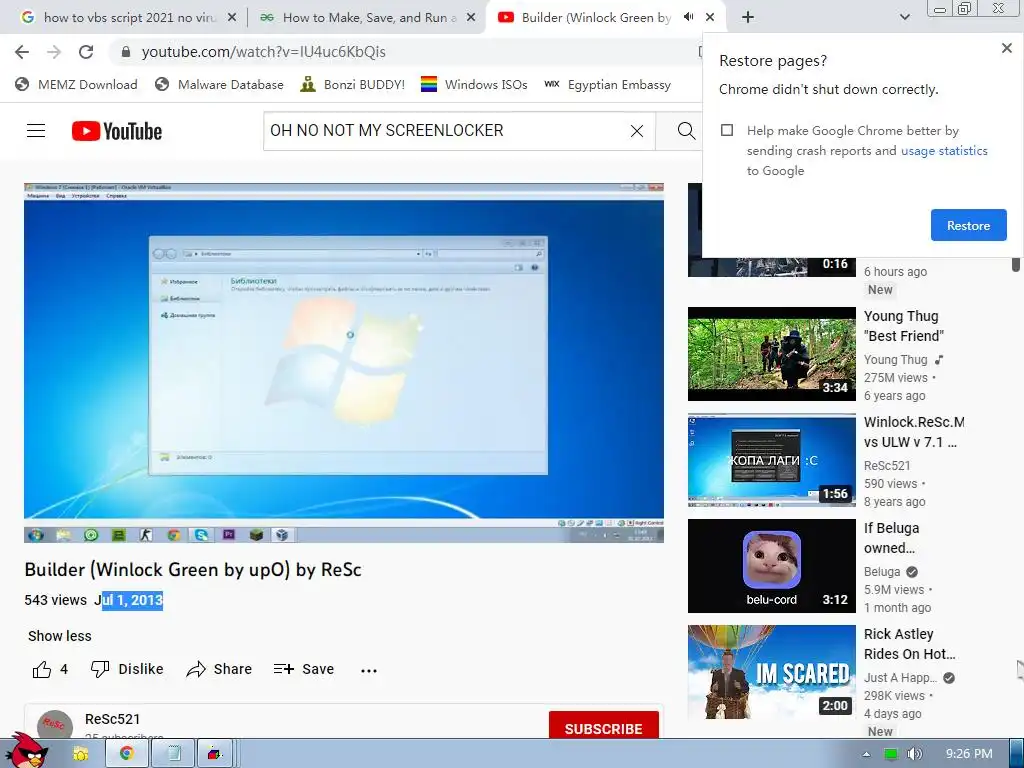Viewport: 1024px width, 768px height.
Task: Click the URL in the address bar
Action: point(263,52)
